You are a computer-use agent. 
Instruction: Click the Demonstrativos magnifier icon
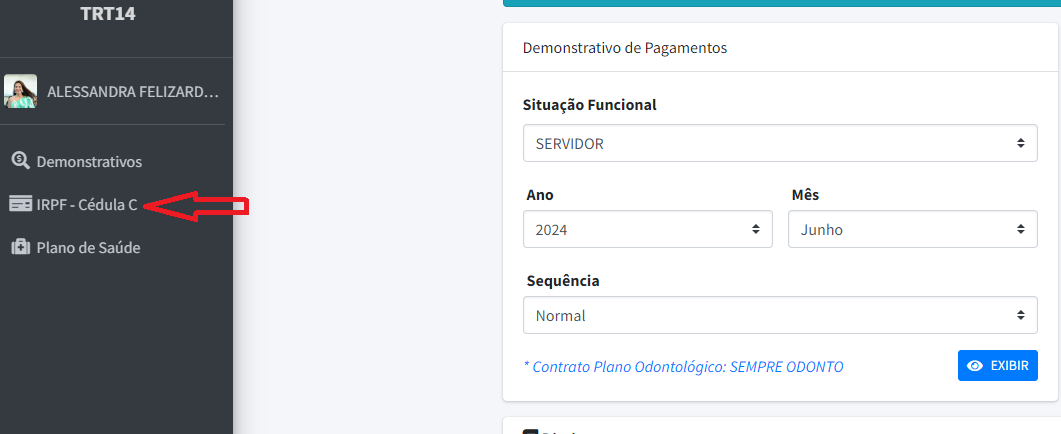click(x=20, y=161)
